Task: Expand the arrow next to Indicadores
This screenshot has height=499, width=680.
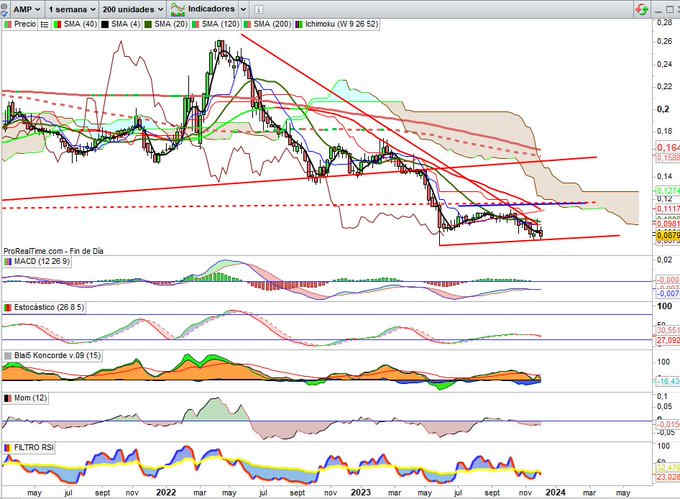Action: pyautogui.click(x=243, y=9)
